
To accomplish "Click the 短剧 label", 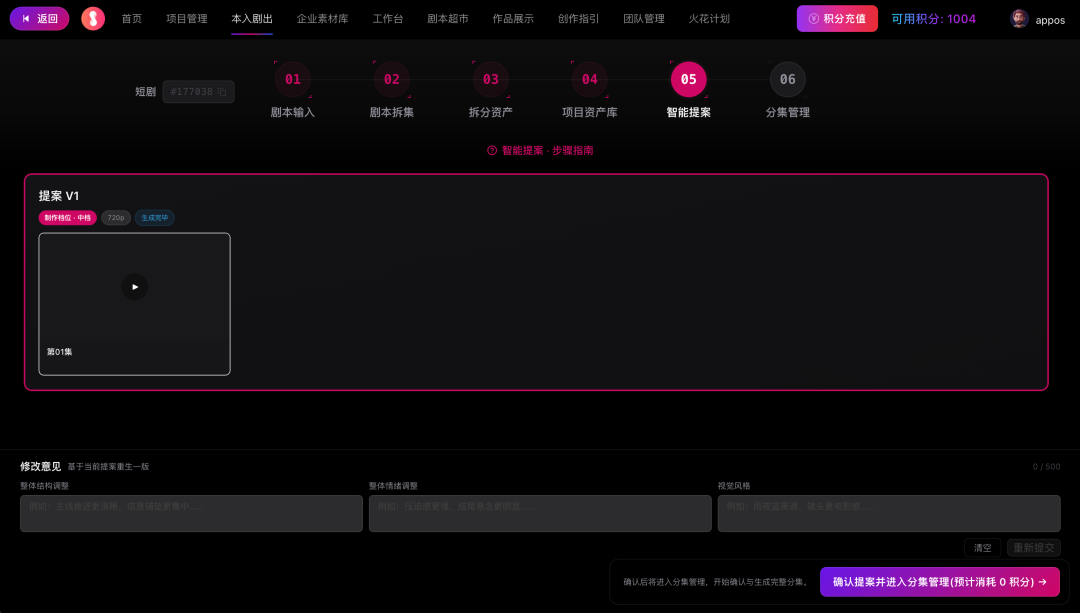I will pos(145,92).
